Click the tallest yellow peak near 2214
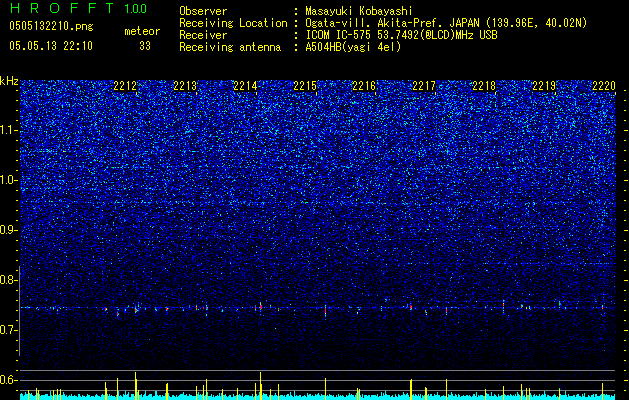This screenshot has width=629, height=400. coord(260,385)
